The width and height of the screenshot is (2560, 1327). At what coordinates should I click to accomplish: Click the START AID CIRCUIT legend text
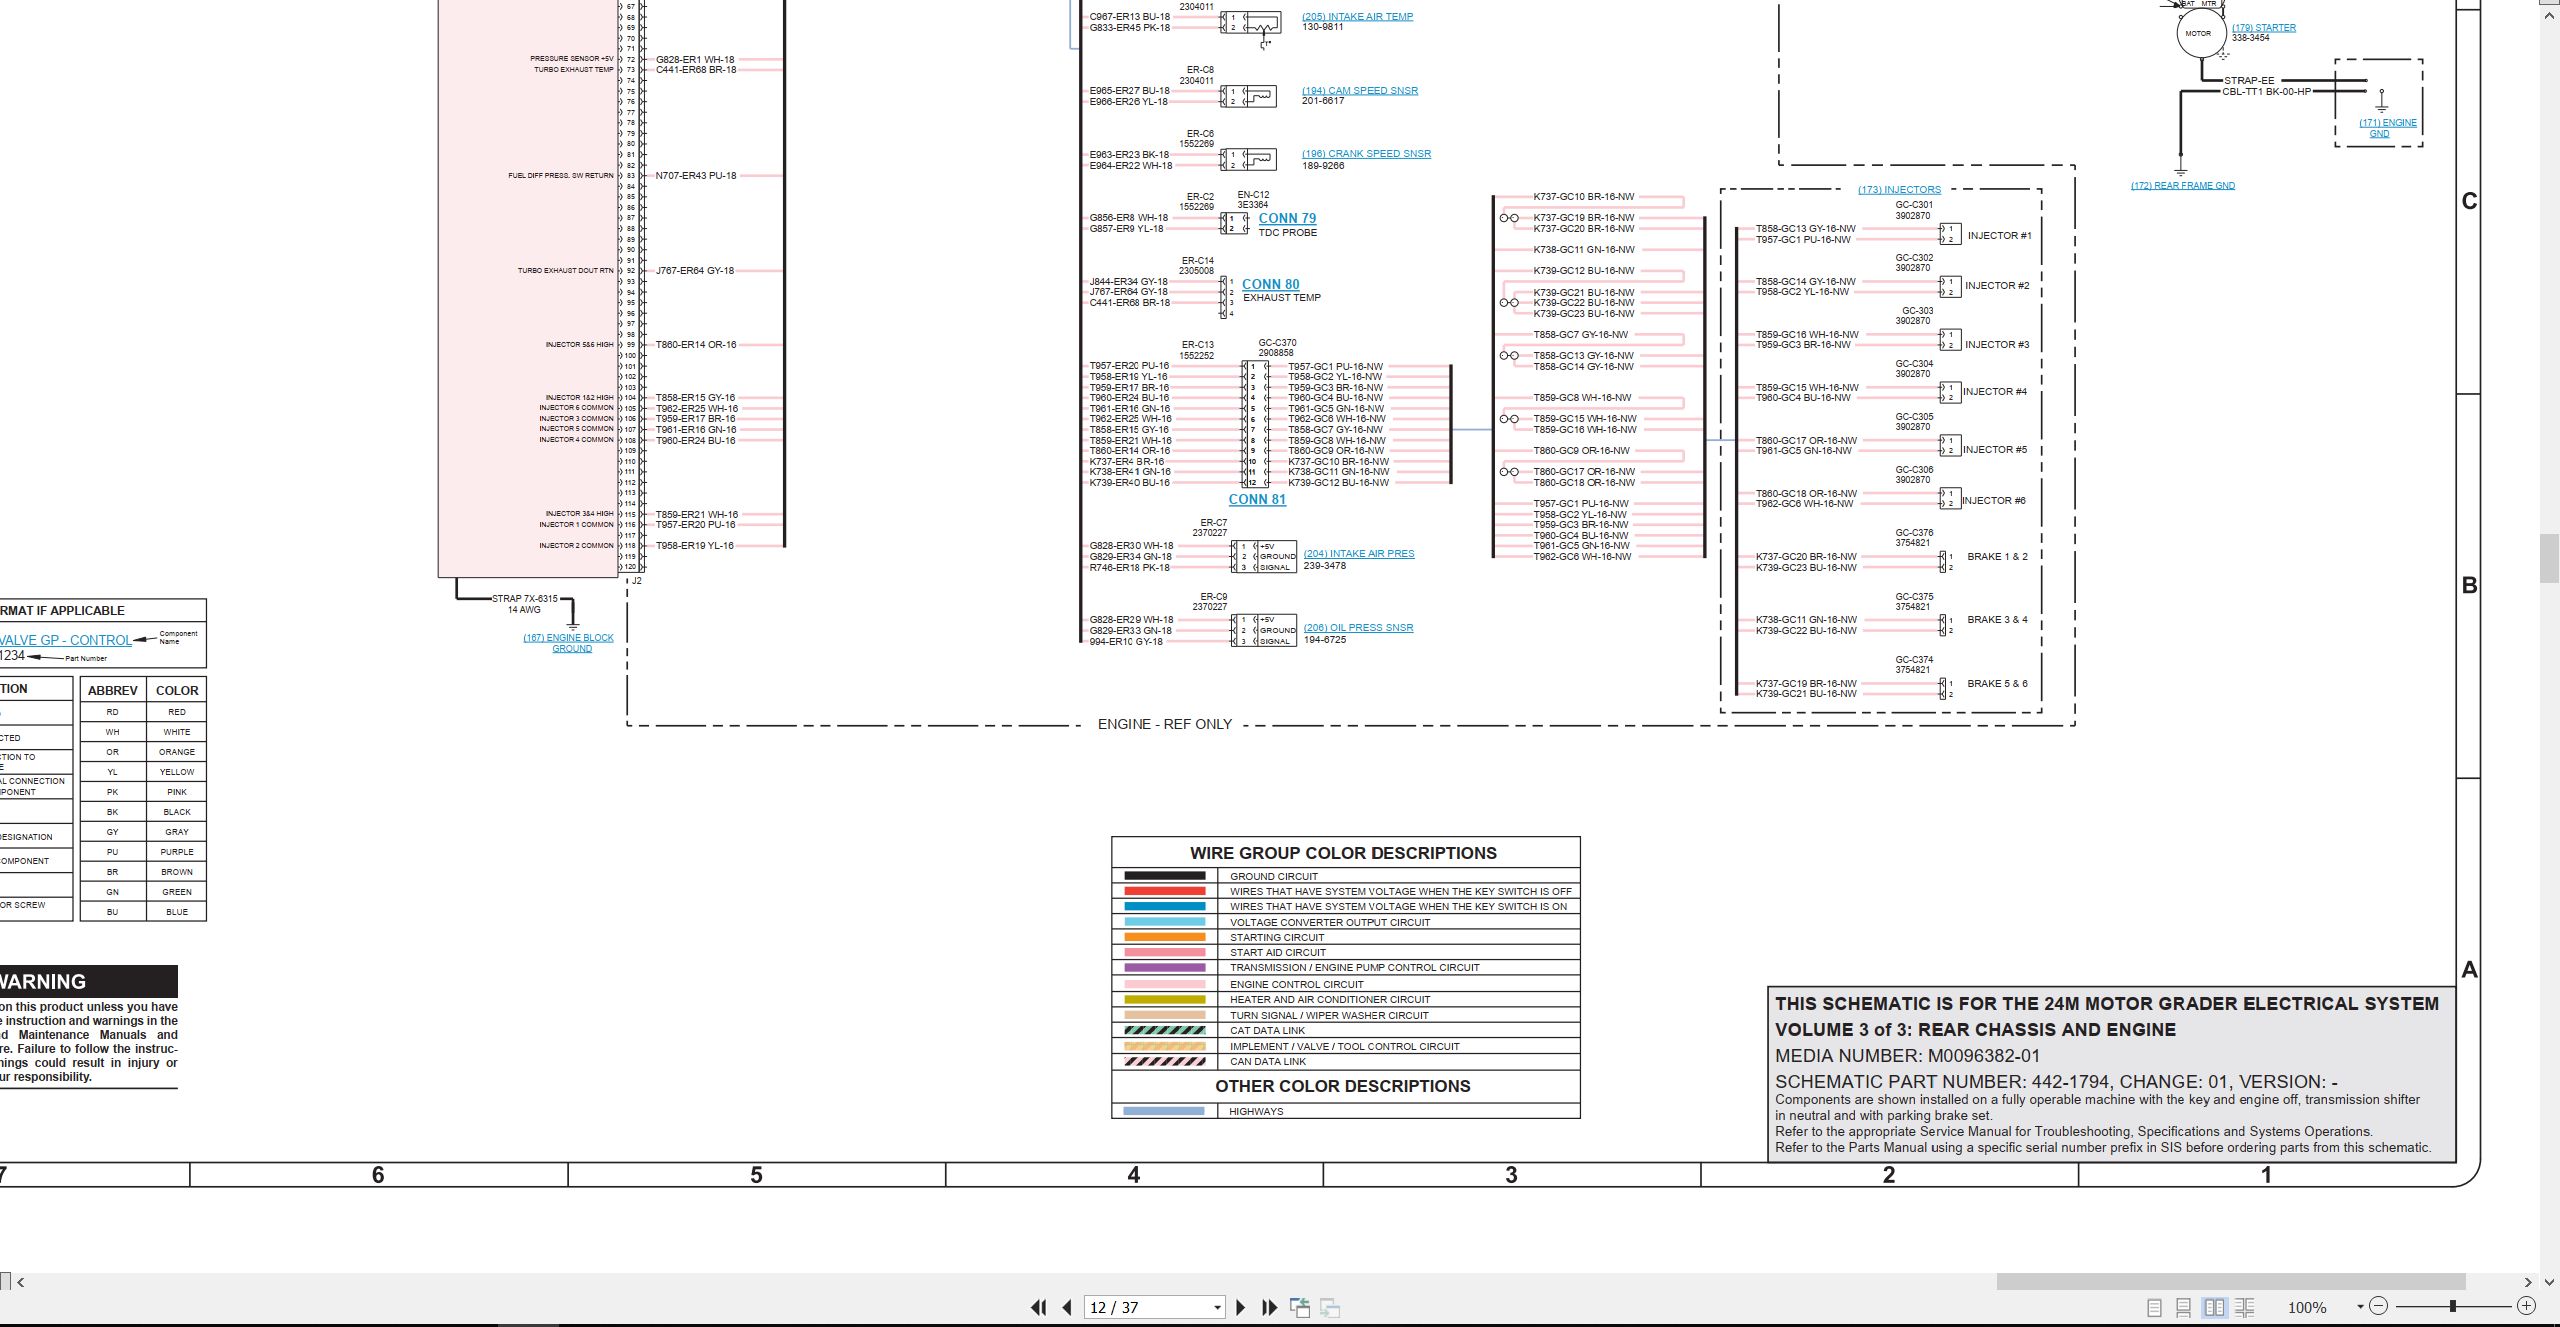(x=1277, y=953)
